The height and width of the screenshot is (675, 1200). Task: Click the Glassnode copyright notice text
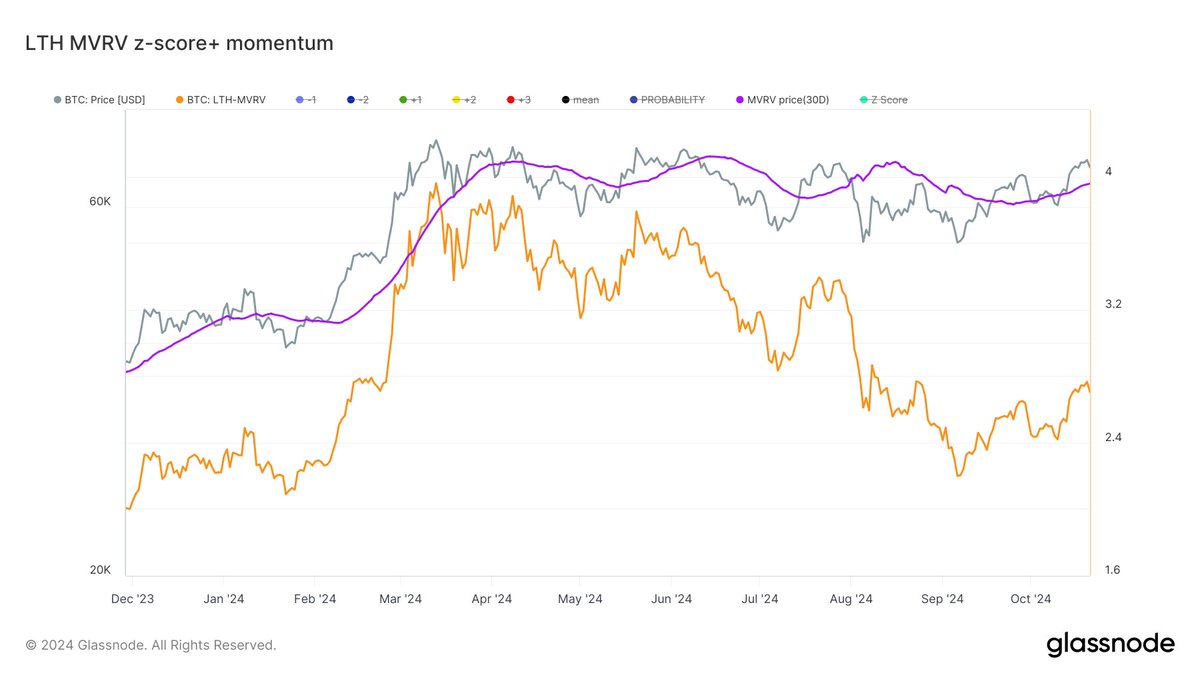click(x=150, y=645)
